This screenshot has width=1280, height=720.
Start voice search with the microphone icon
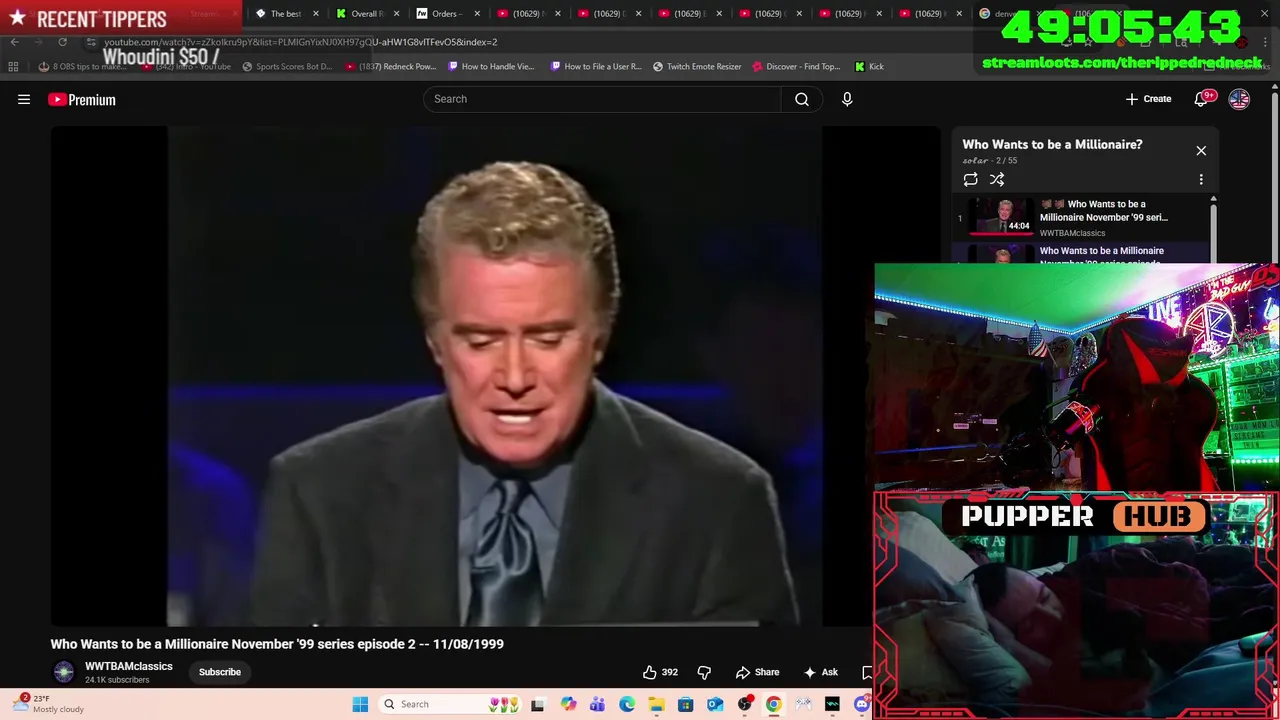click(847, 99)
